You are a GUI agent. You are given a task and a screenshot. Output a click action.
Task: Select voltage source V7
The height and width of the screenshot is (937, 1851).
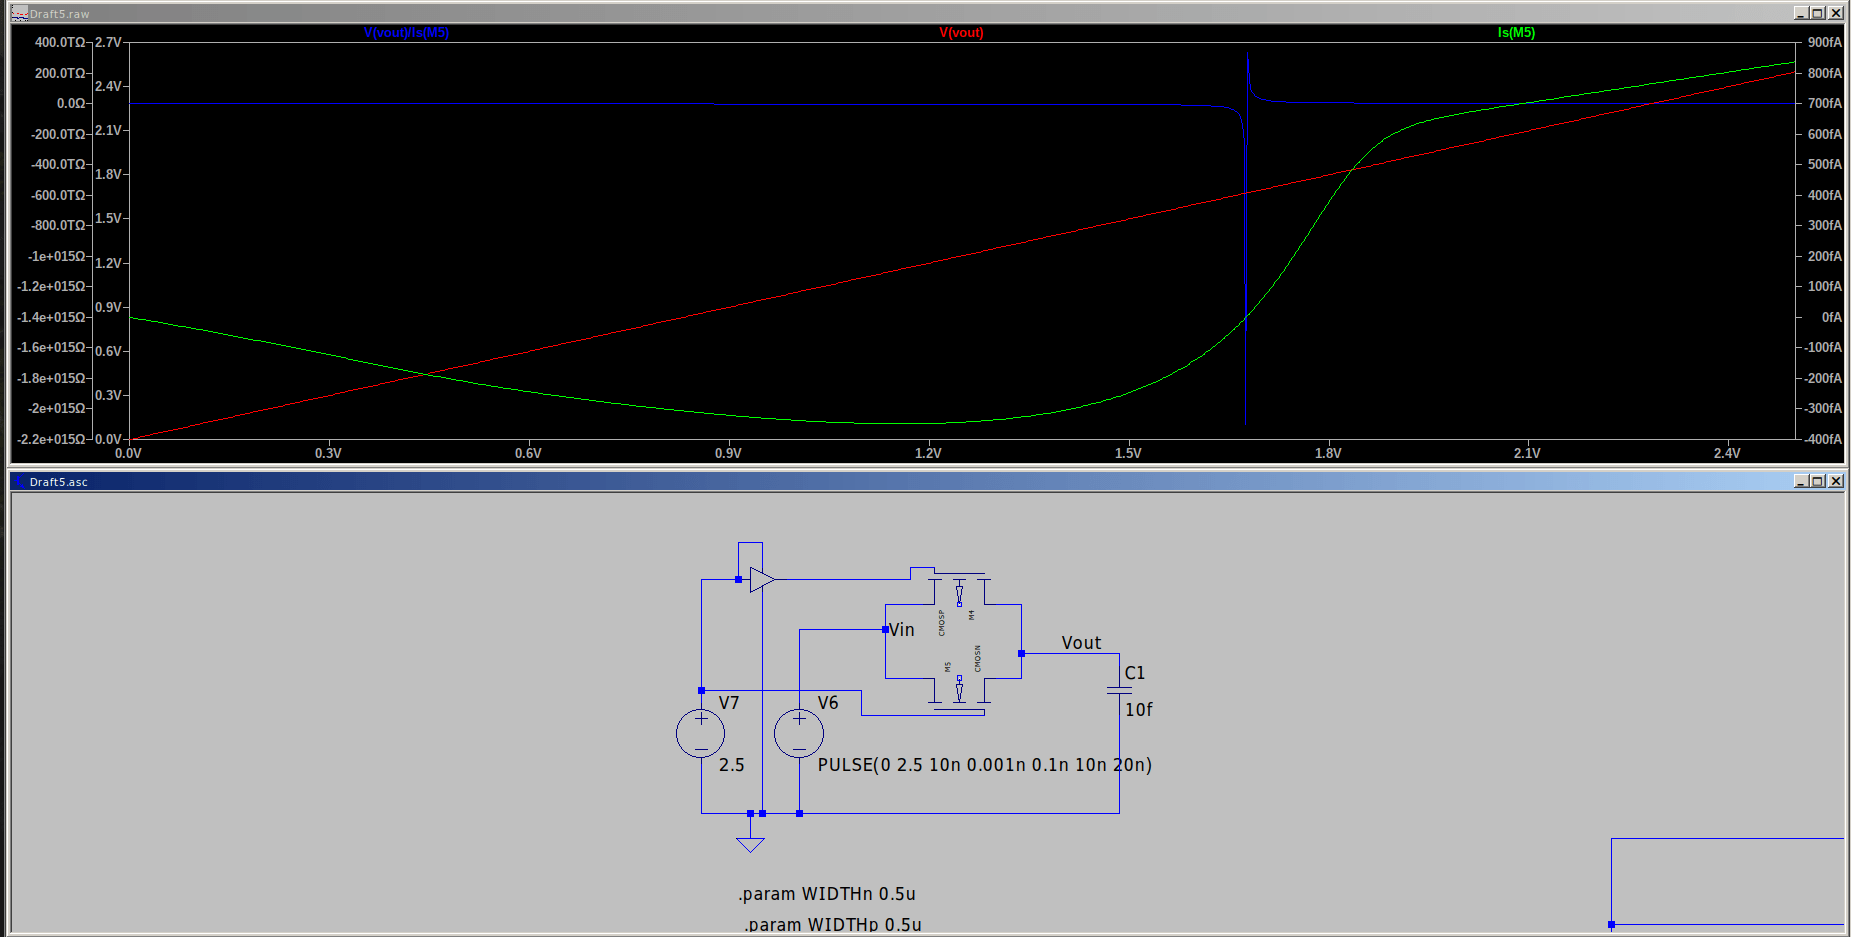(x=700, y=733)
